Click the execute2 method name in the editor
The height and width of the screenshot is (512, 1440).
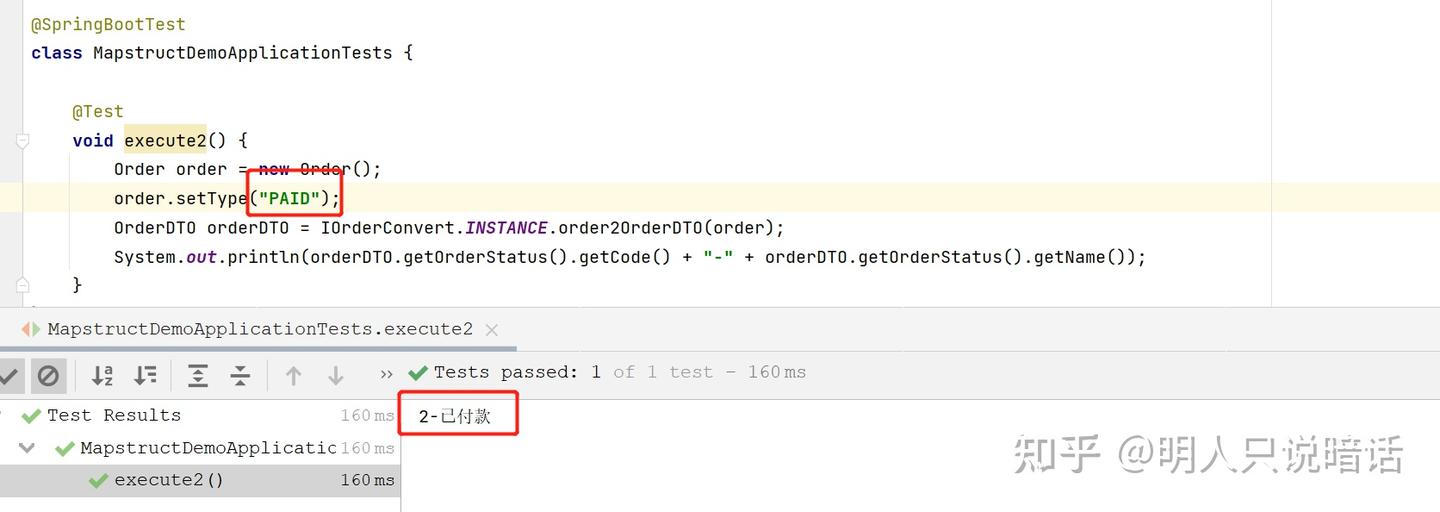click(164, 141)
